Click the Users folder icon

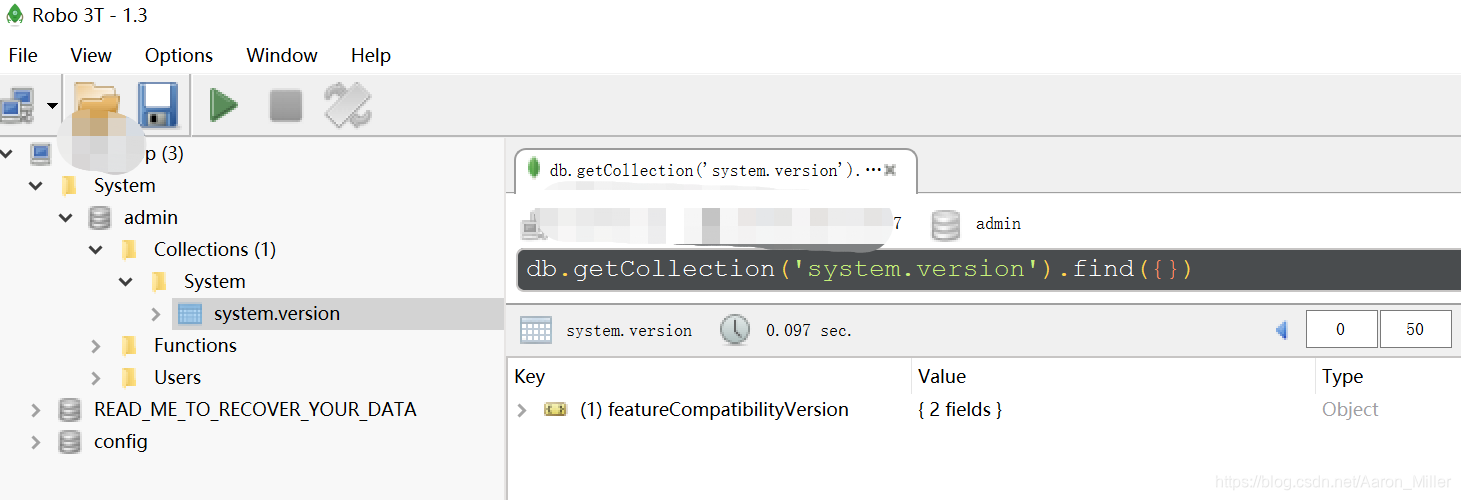coord(129,378)
